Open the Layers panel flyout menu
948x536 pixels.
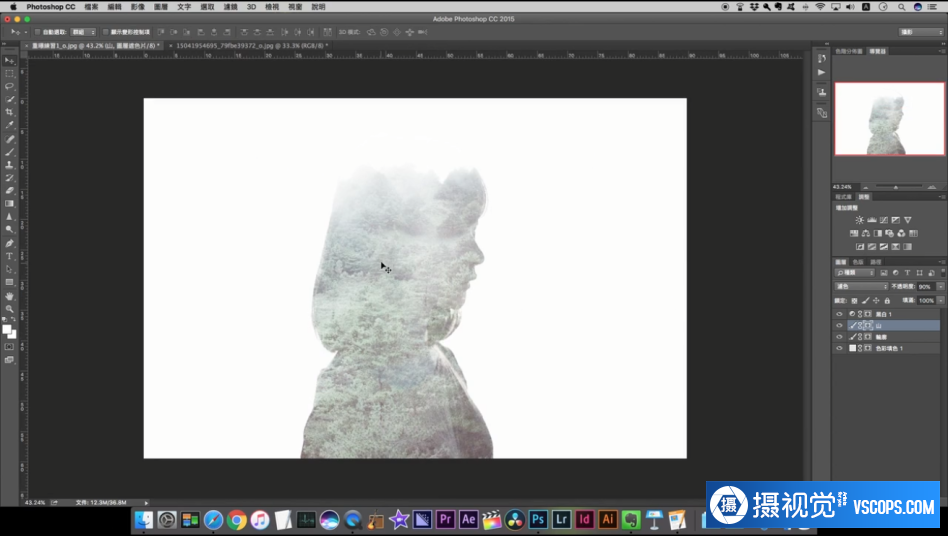941,262
